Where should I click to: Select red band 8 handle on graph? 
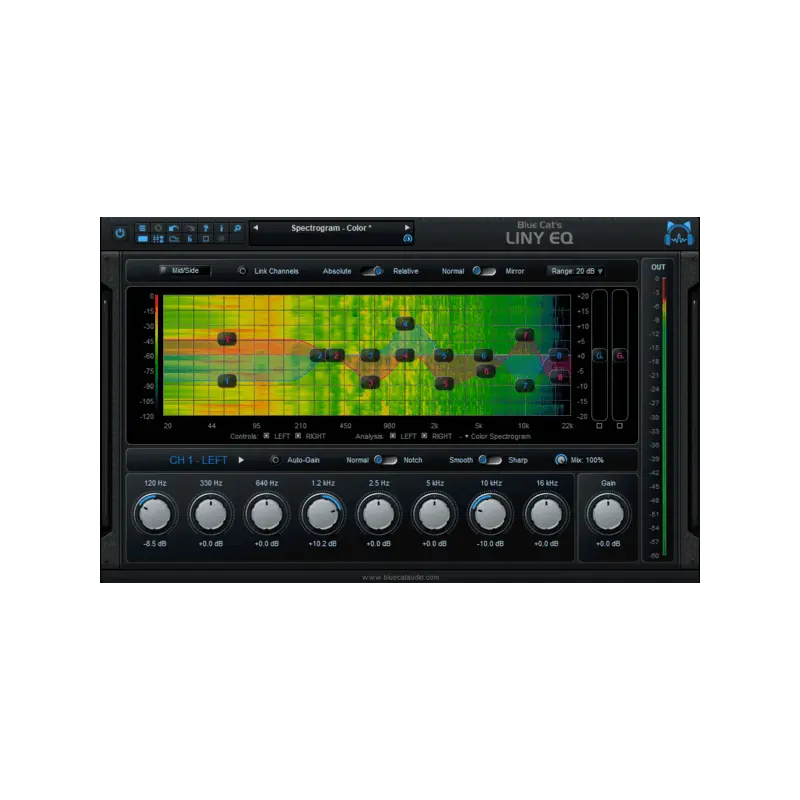560,377
